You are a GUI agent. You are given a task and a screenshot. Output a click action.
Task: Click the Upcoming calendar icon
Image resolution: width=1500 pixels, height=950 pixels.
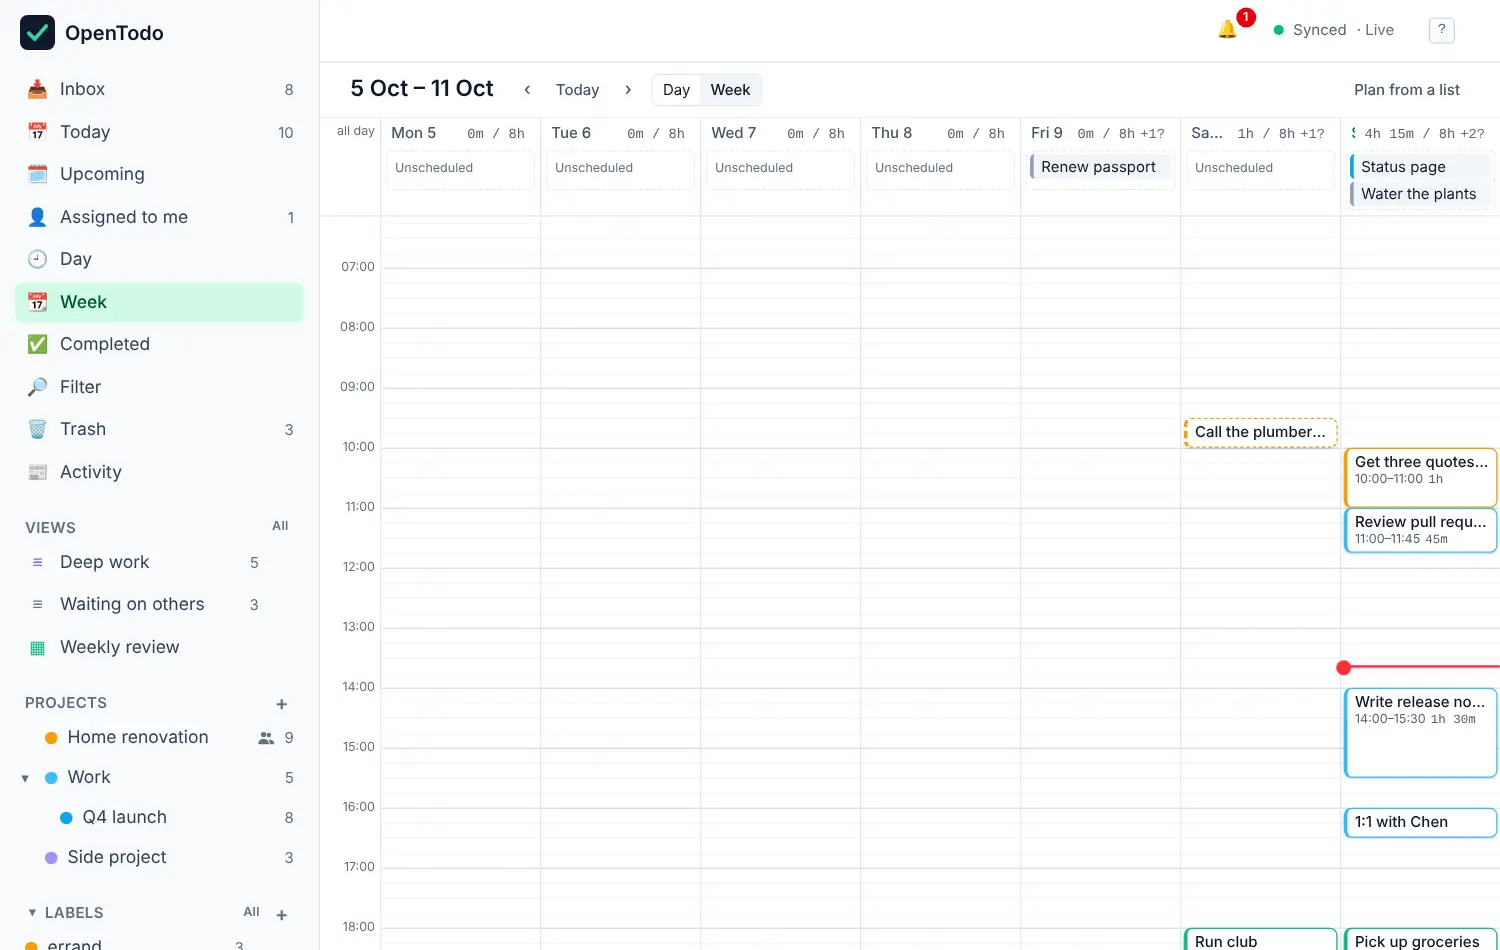coord(37,174)
